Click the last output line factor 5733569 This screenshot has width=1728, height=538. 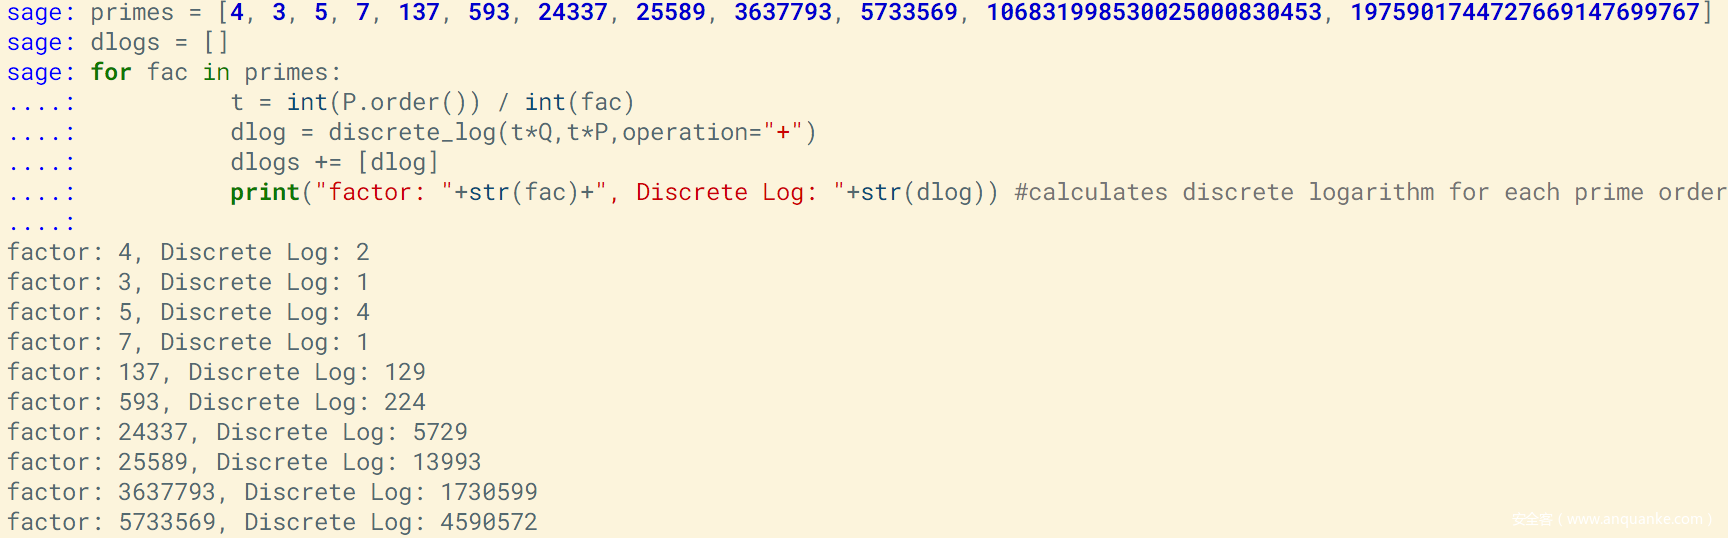click(273, 523)
